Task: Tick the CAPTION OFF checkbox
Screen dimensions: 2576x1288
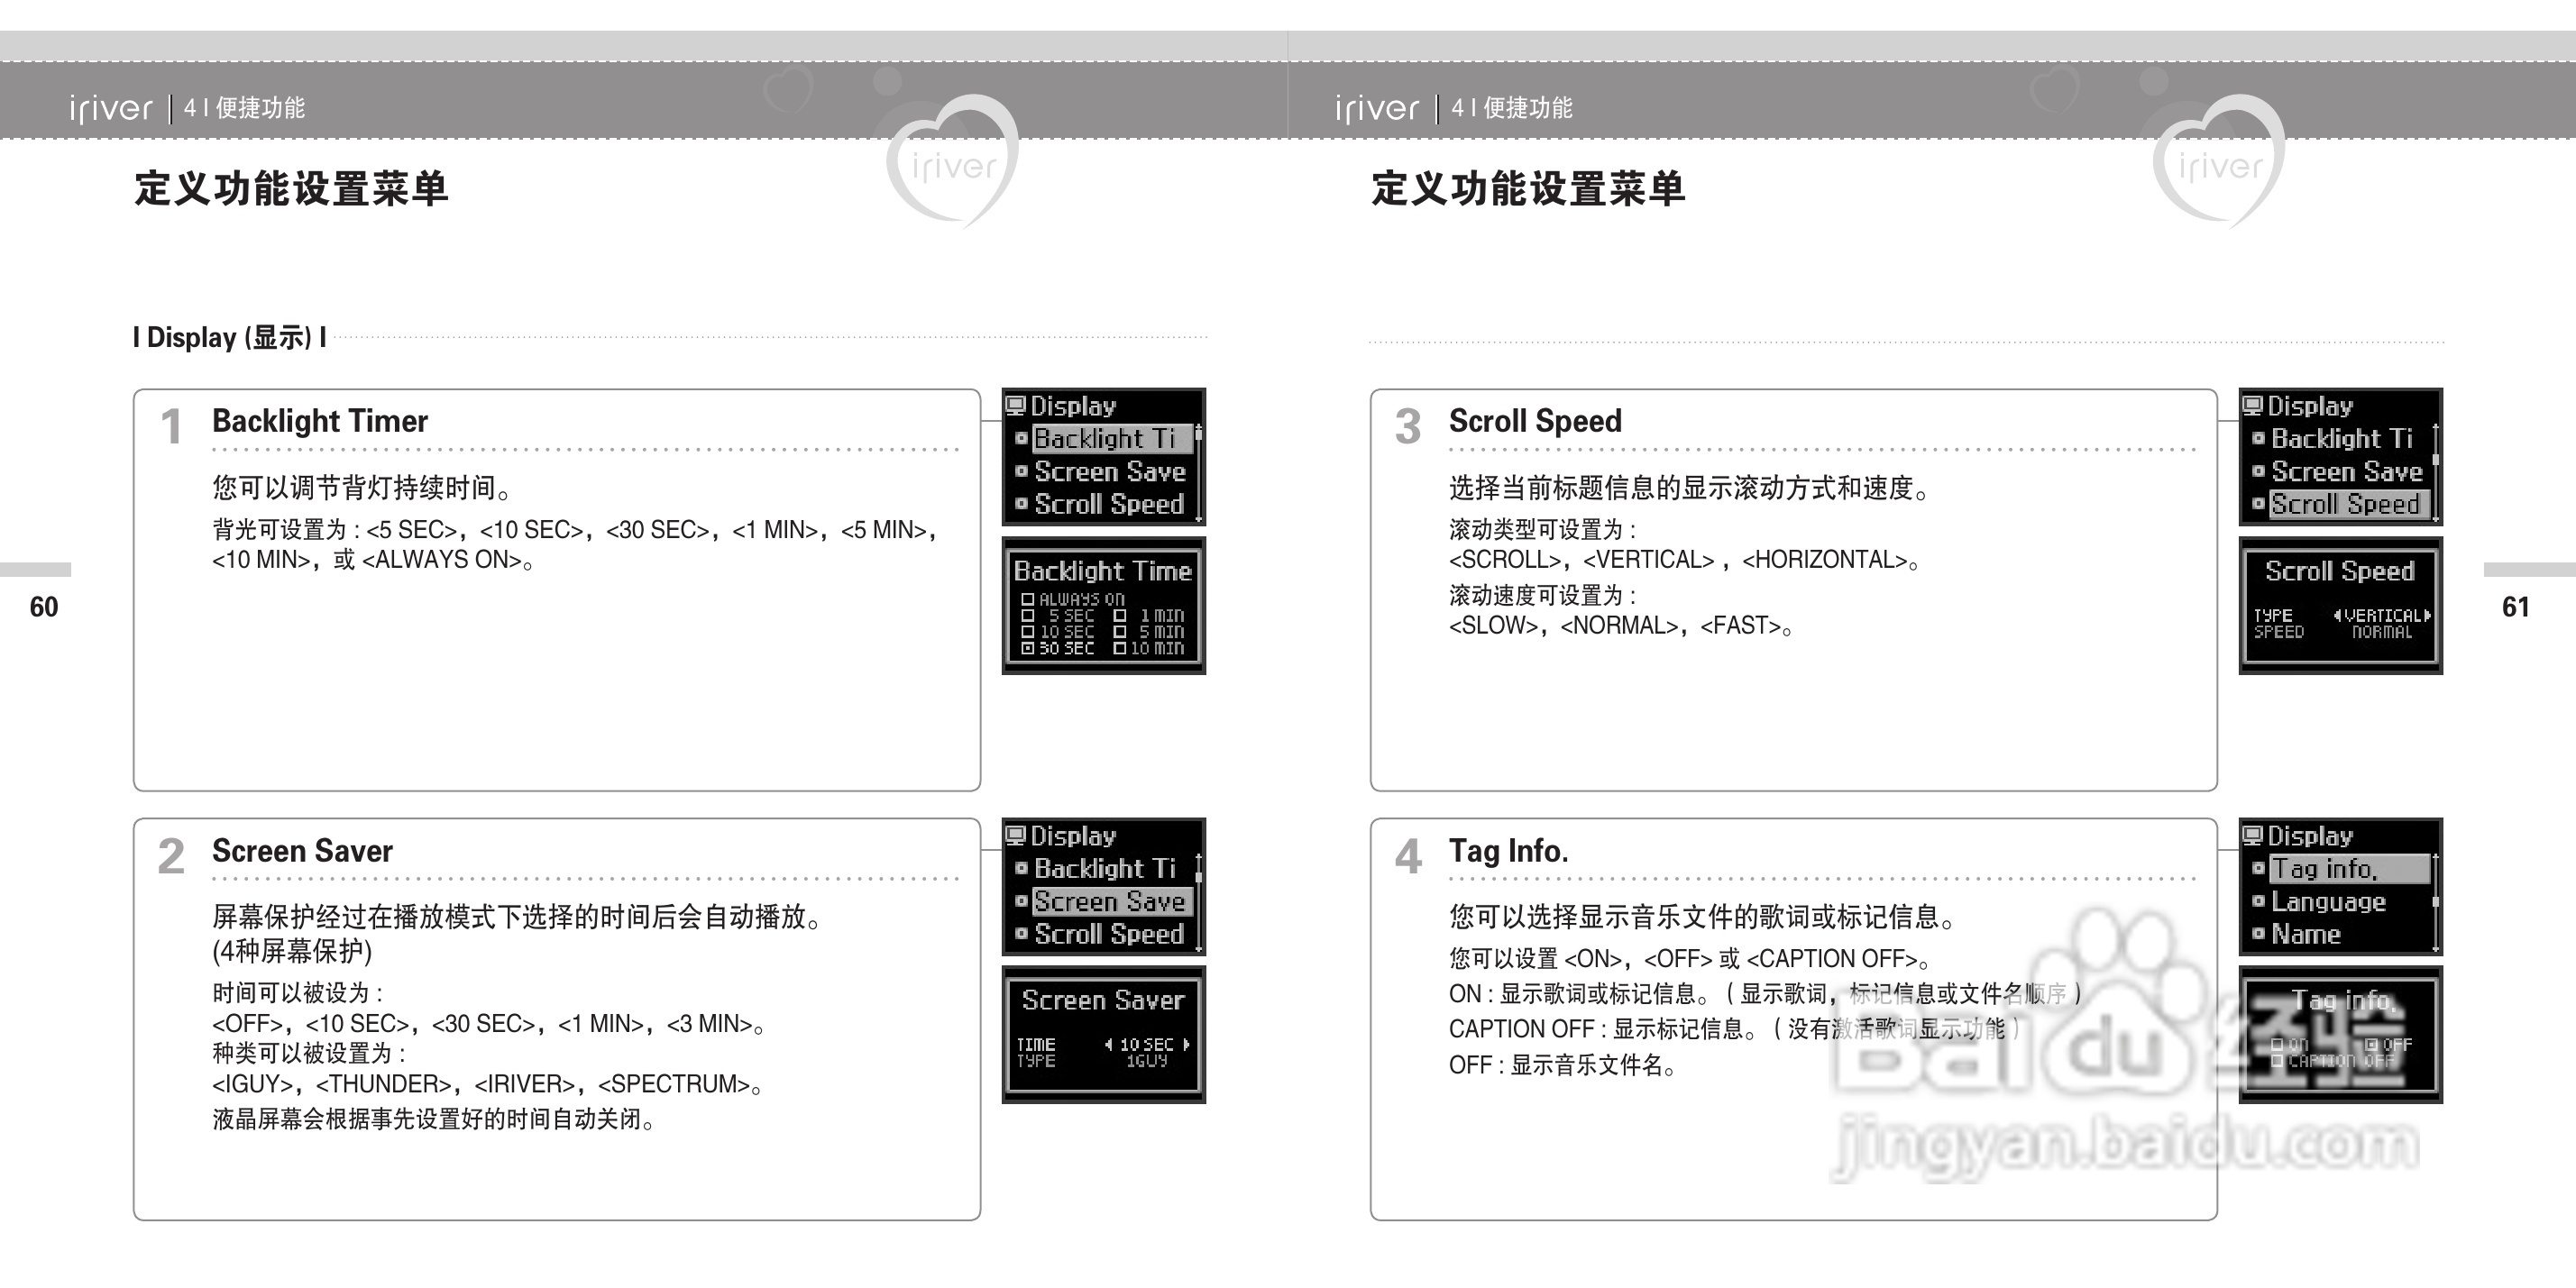Action: [2277, 1061]
